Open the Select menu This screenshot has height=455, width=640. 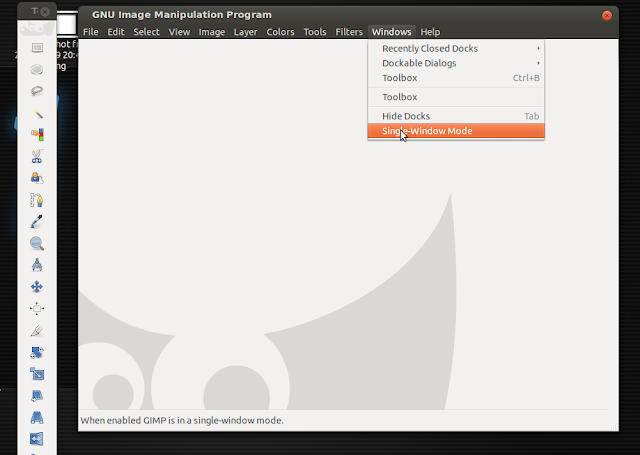(146, 32)
